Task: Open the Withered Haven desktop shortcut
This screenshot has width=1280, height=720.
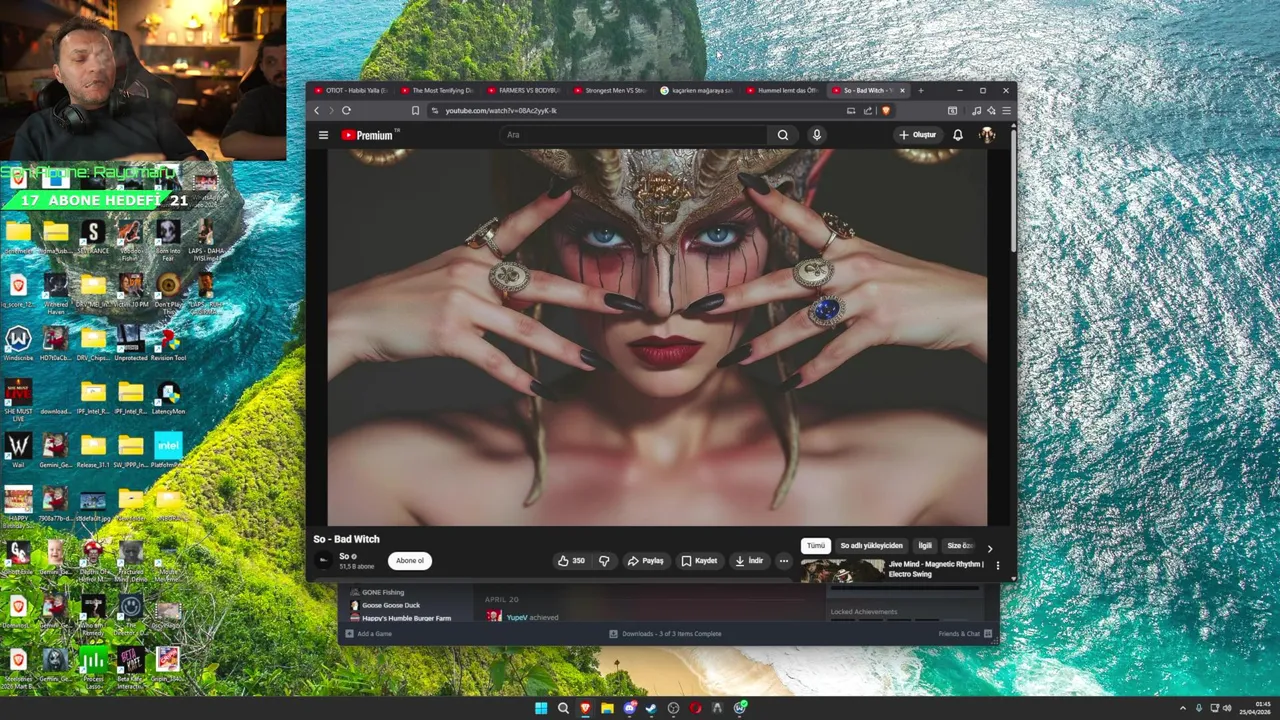Action: click(56, 291)
